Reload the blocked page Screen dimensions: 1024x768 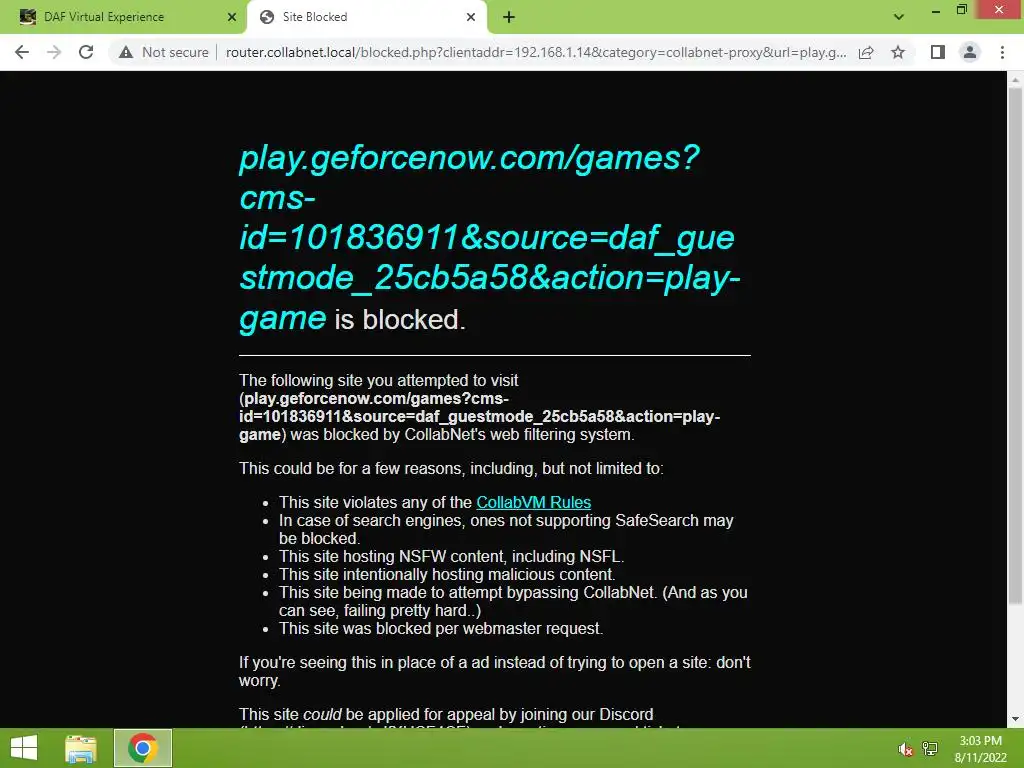[x=86, y=52]
